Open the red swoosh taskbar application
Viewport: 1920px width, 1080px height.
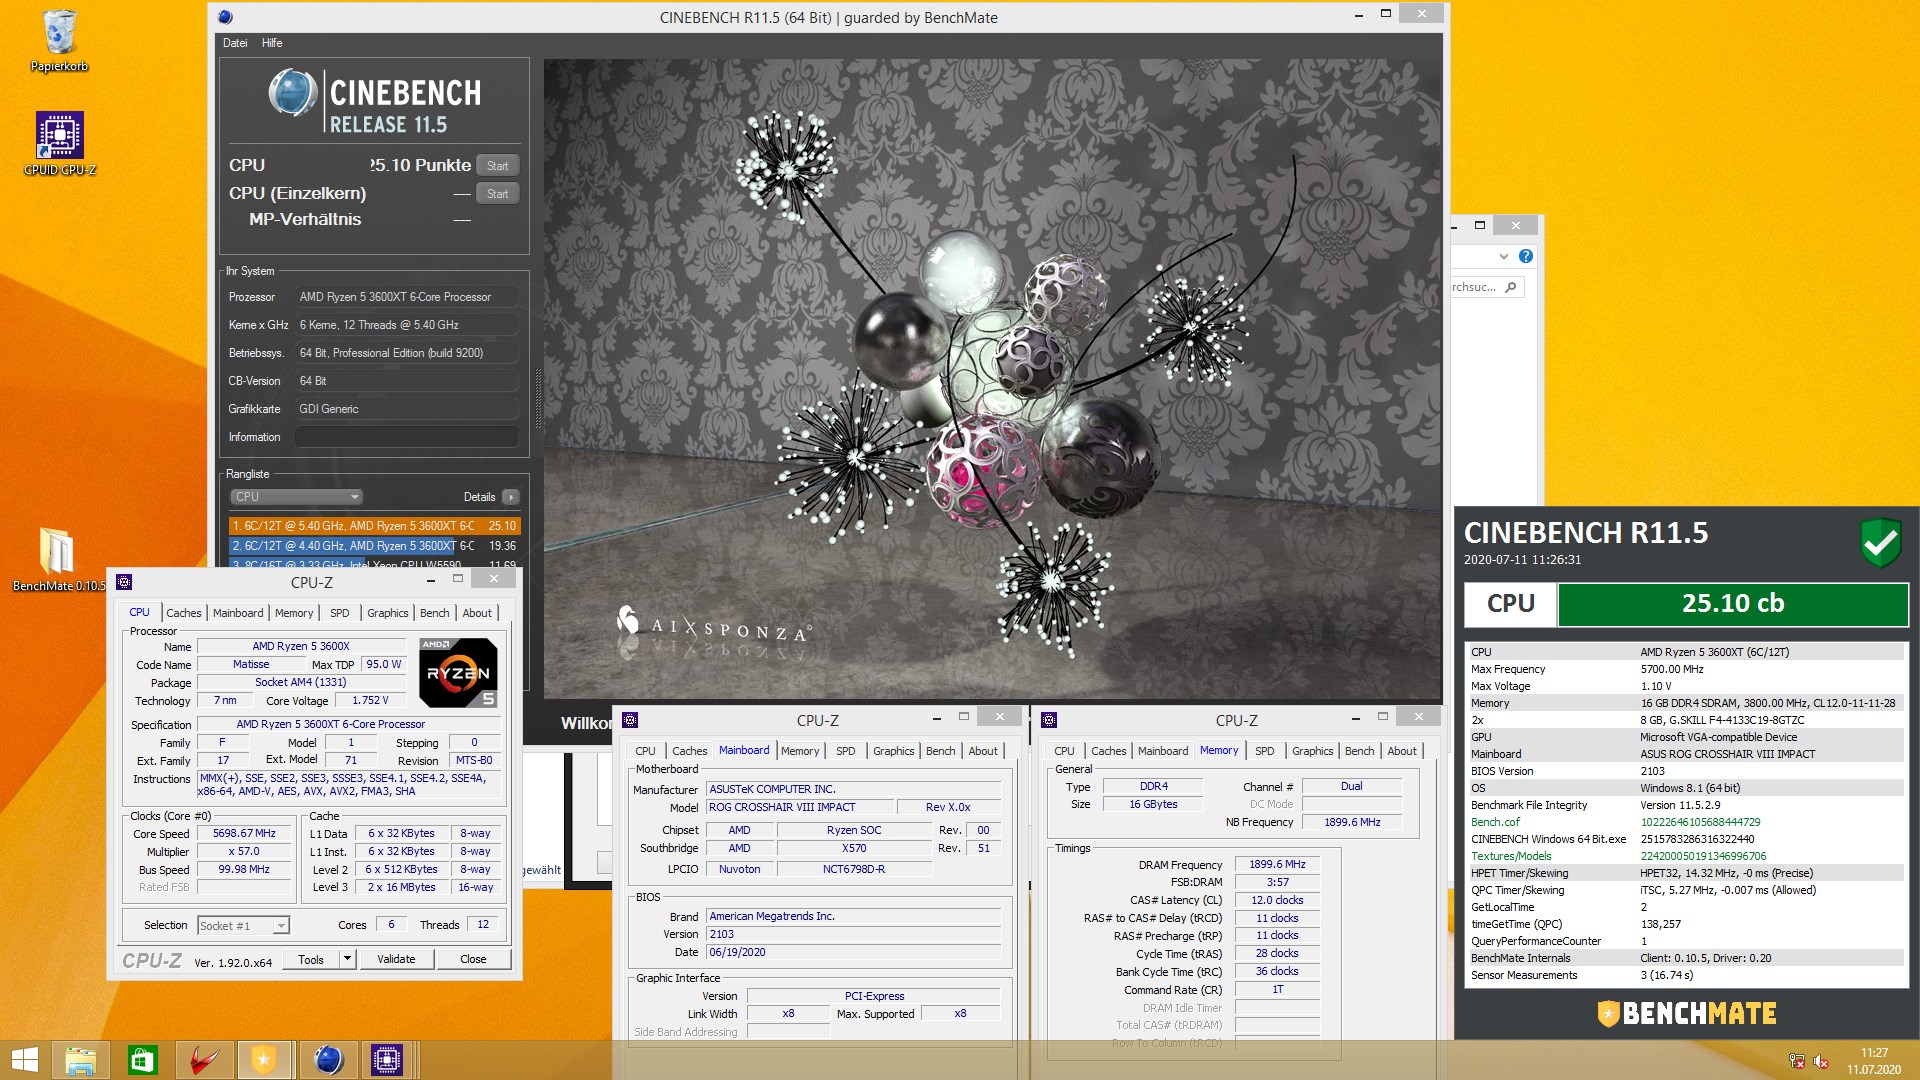tap(205, 1060)
